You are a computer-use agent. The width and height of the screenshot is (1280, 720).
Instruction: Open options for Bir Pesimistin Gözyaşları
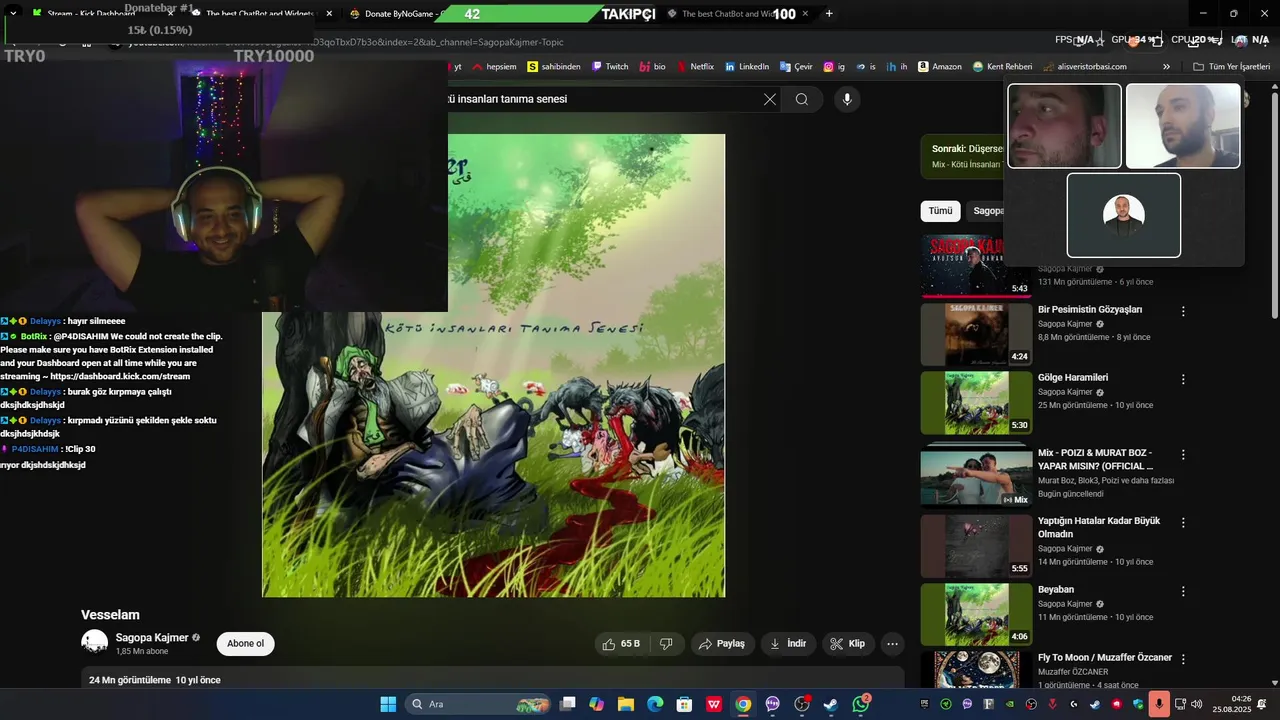pos(1183,311)
